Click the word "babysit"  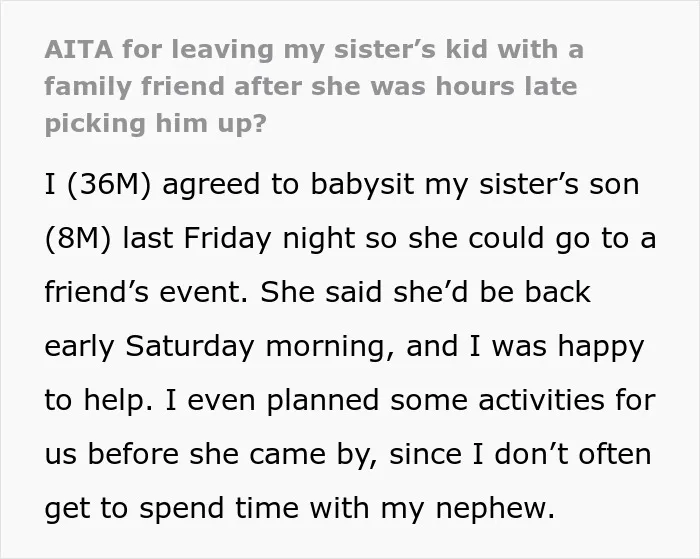pyautogui.click(x=362, y=184)
